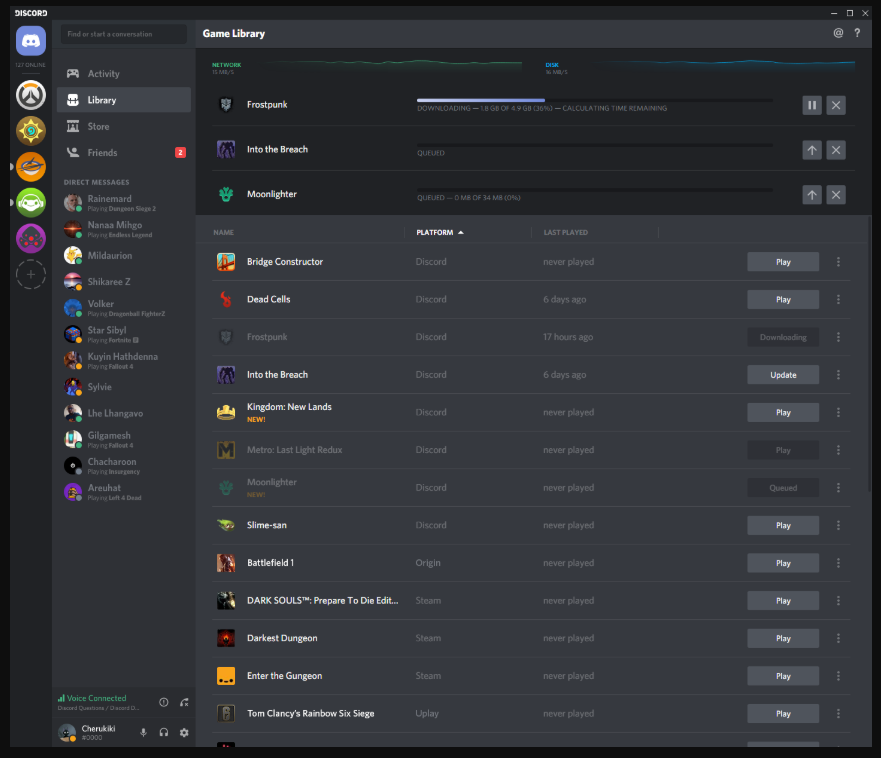Image resolution: width=881 pixels, height=758 pixels.
Task: Toggle microphone mute
Action: [143, 732]
